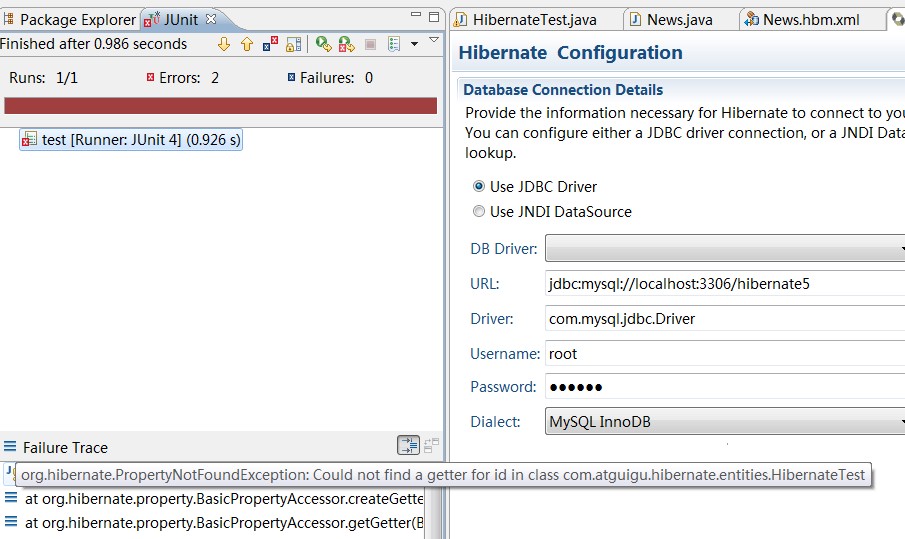905x539 pixels.
Task: Click the Errors counter icon
Action: (x=150, y=77)
